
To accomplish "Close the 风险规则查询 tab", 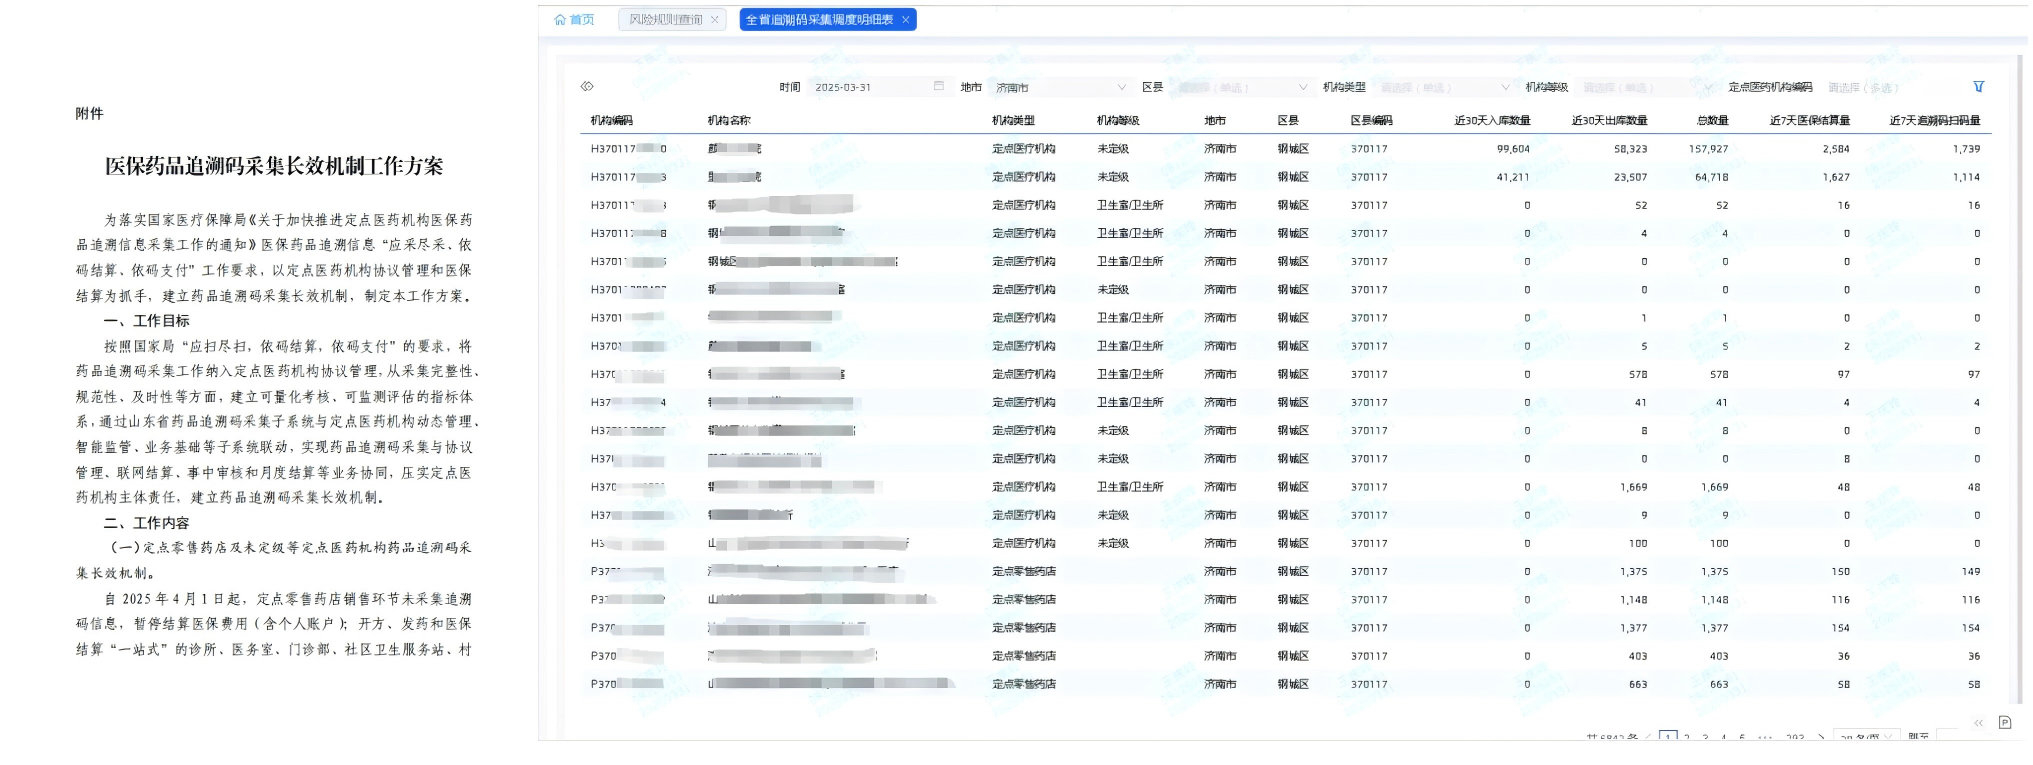I will coord(715,20).
